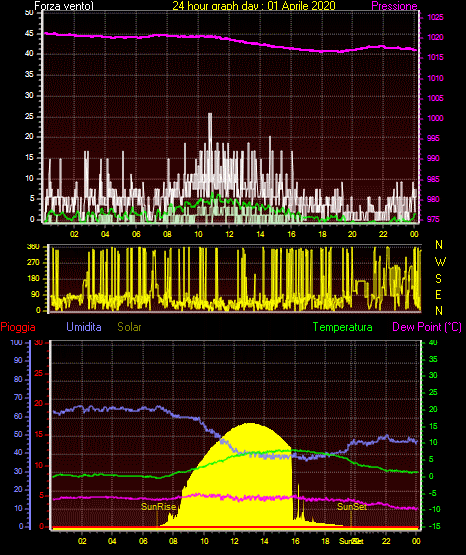Click the 16 hour tick on lower chart
The height and width of the screenshot is (555, 466).
tap(295, 541)
